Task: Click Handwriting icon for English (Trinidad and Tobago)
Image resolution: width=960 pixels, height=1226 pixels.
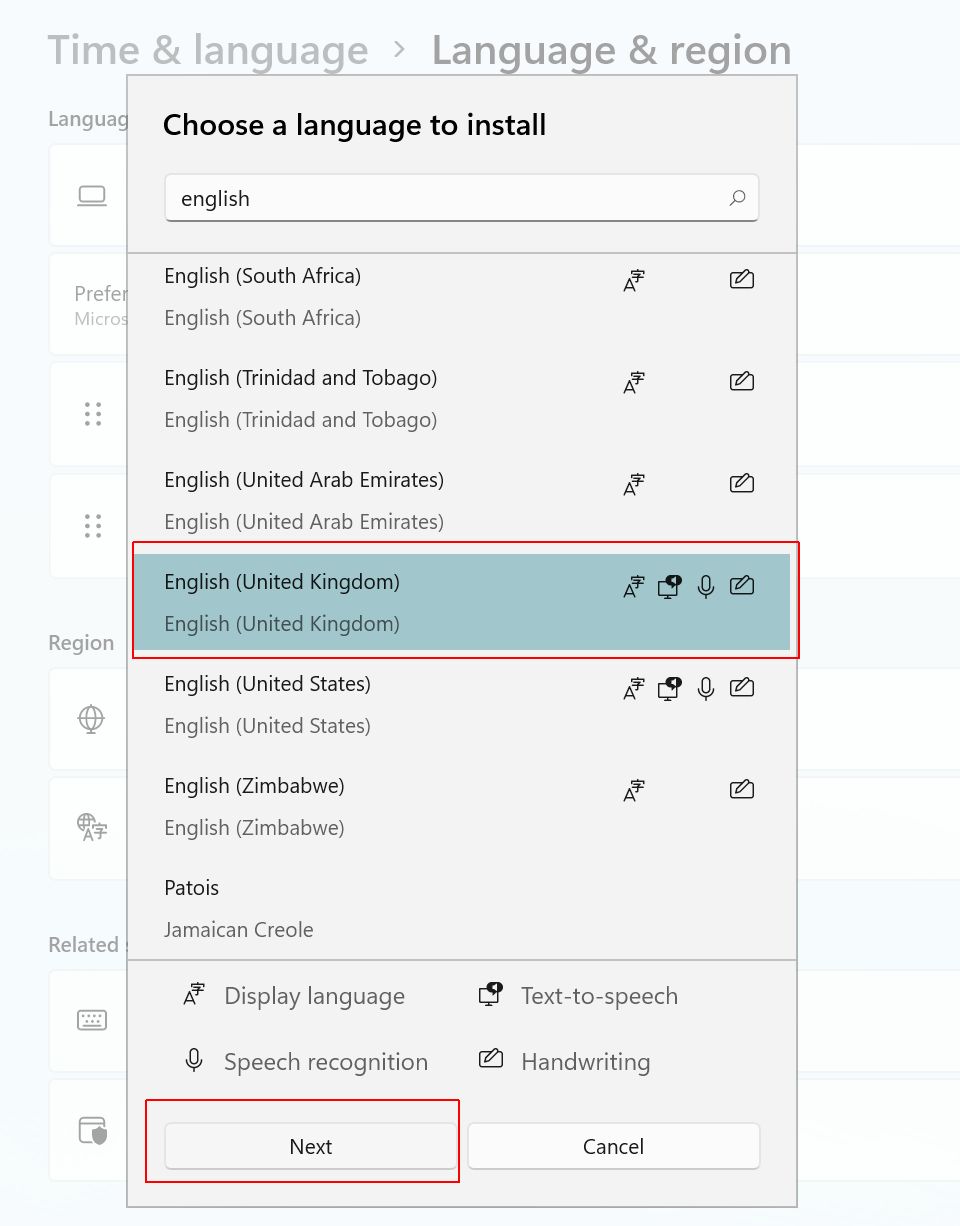Action: click(x=741, y=381)
